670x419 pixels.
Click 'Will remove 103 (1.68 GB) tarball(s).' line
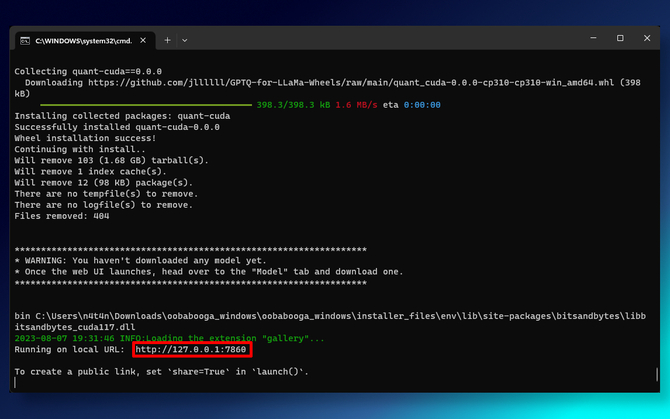click(112, 160)
